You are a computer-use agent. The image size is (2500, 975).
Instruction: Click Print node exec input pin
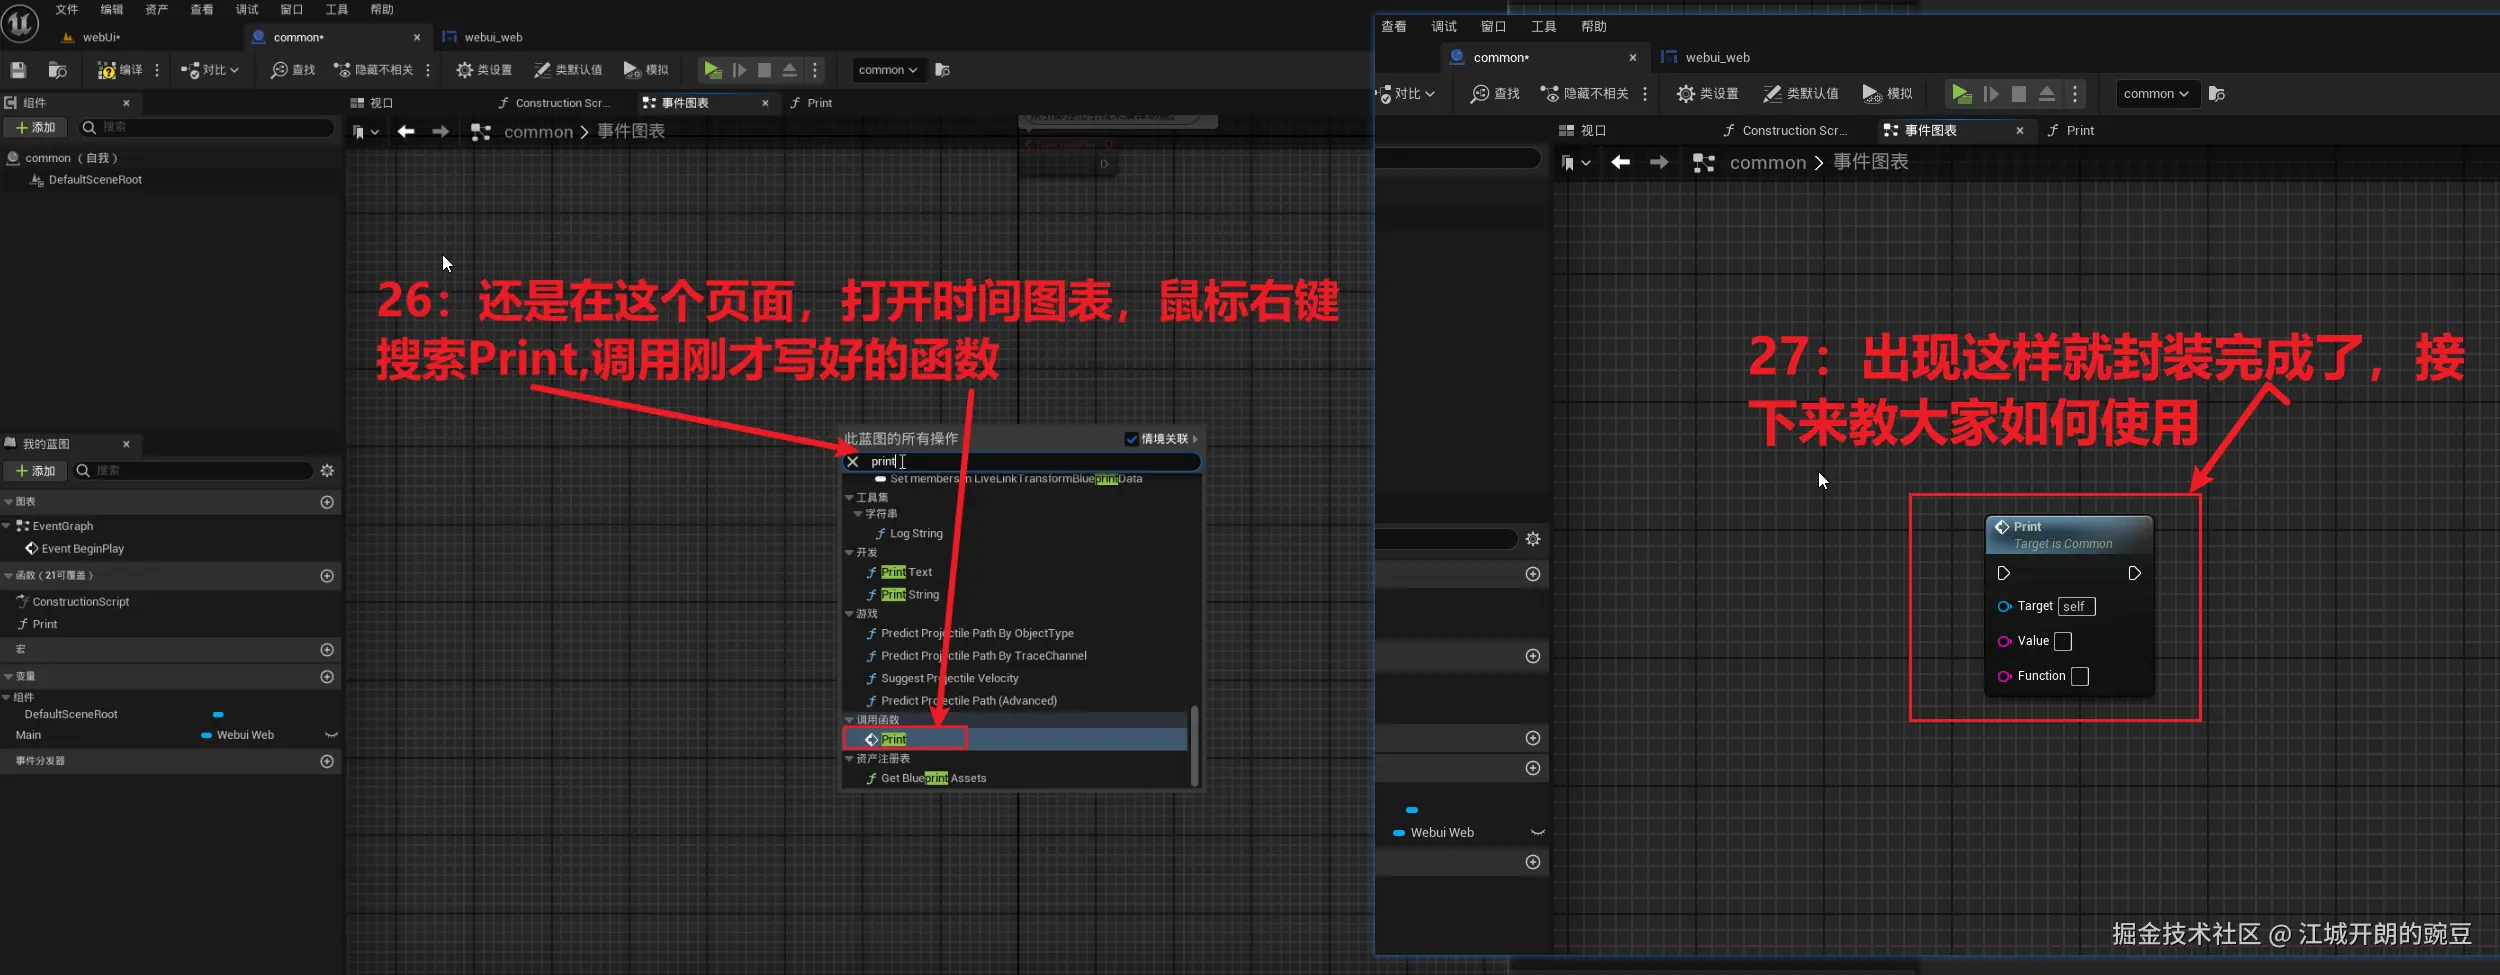pos(2003,573)
